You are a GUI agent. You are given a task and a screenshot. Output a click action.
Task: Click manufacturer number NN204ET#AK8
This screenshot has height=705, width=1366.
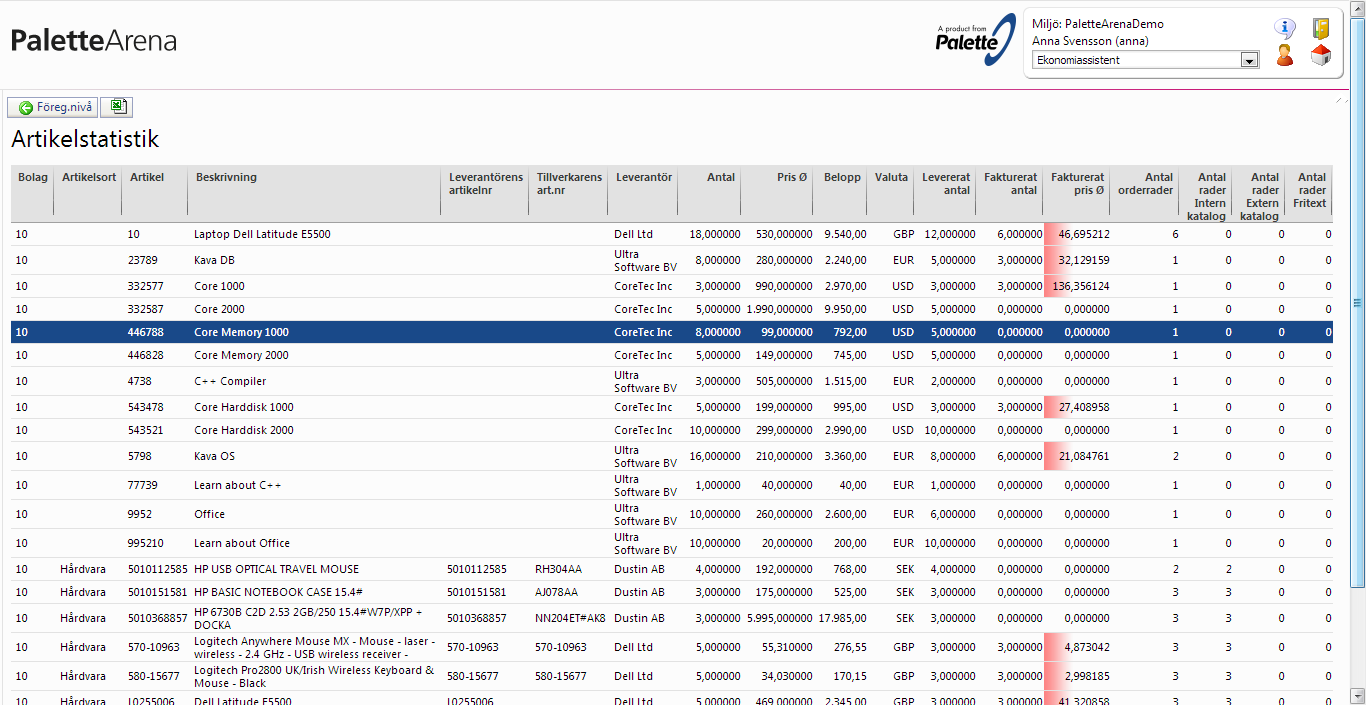(570, 618)
